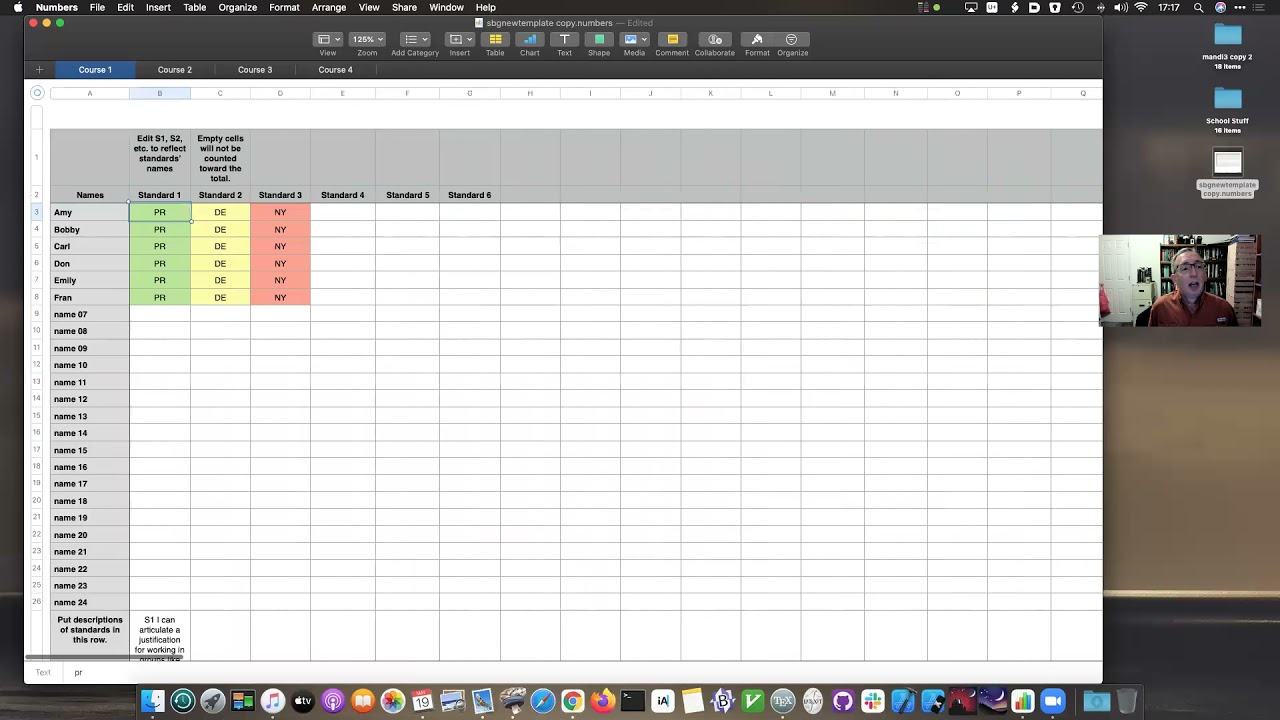Select the Emily name cell
Image resolution: width=1280 pixels, height=720 pixels.
[89, 280]
